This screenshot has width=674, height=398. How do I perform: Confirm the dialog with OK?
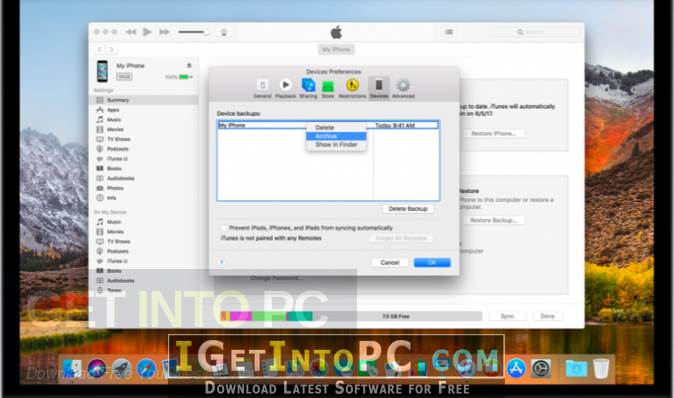(x=432, y=263)
